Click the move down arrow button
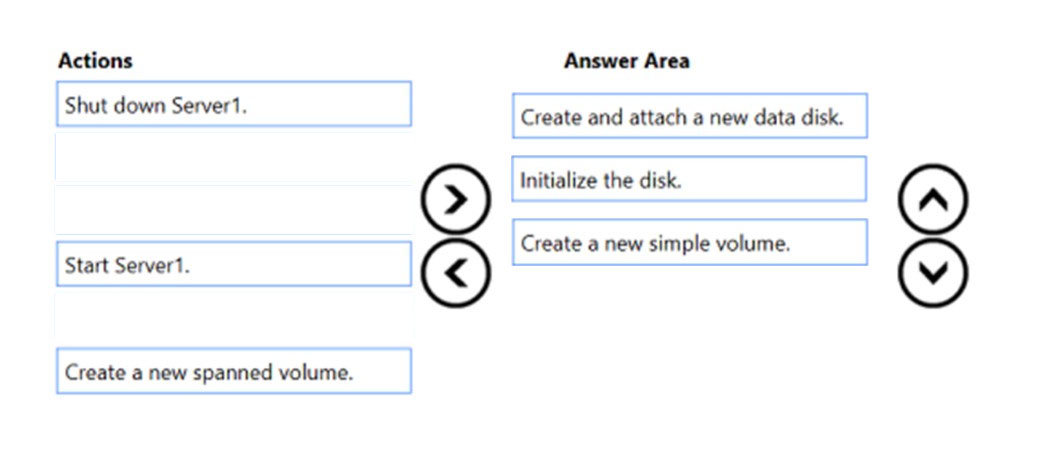This screenshot has height=457, width=1064. (x=933, y=271)
